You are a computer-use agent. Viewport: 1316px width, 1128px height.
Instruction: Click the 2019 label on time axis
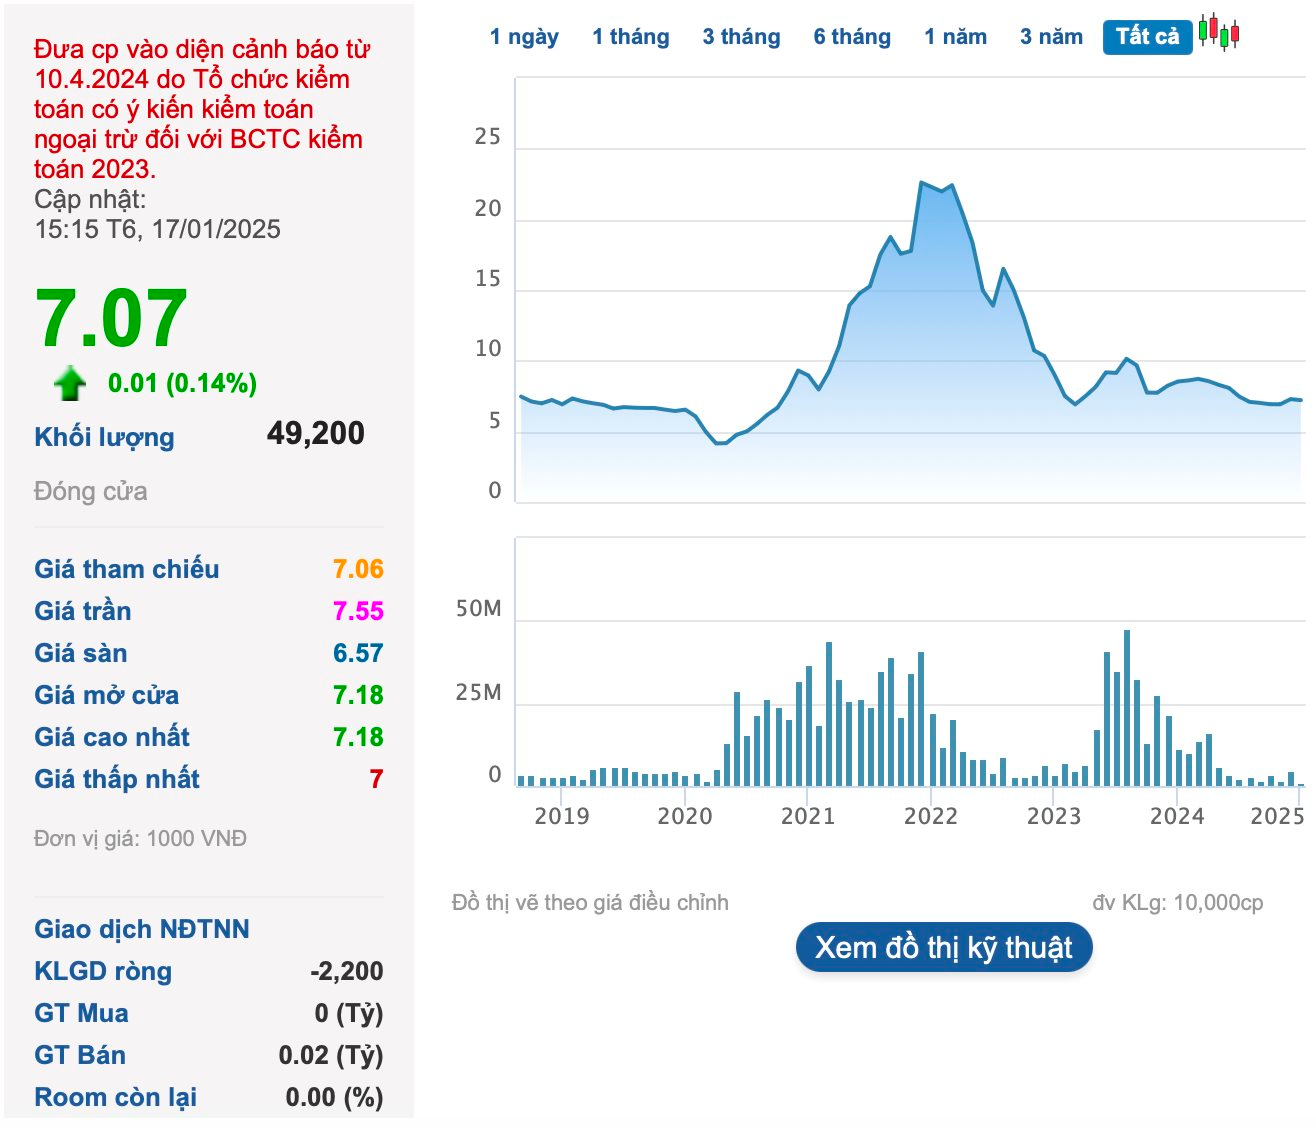click(x=562, y=816)
